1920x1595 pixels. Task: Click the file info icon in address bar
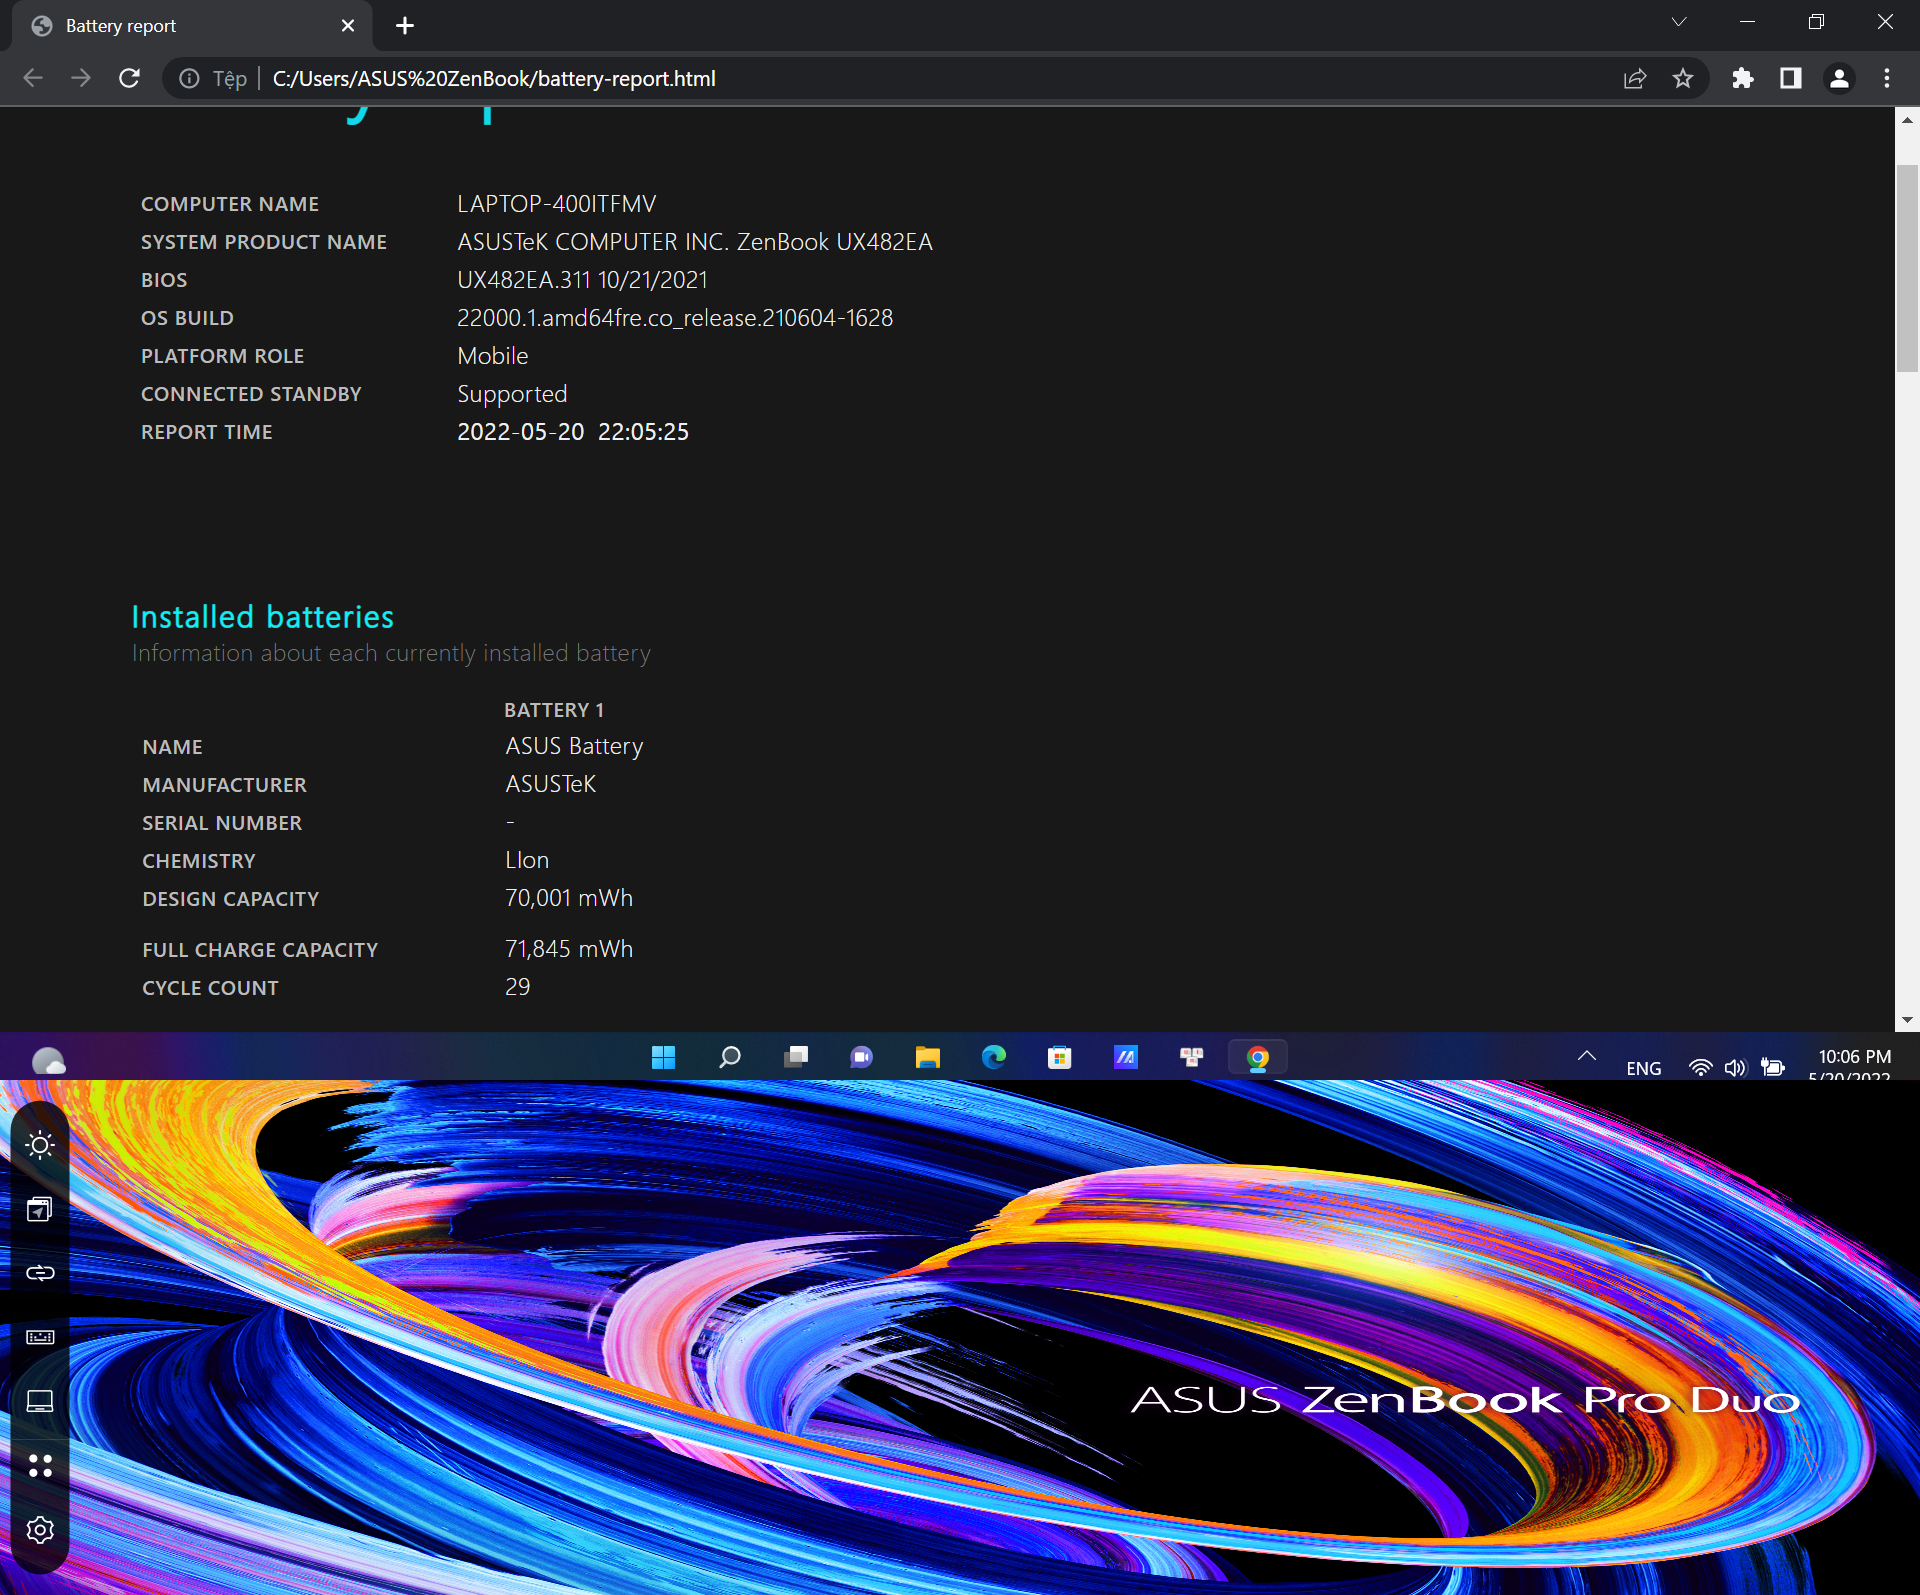point(189,78)
